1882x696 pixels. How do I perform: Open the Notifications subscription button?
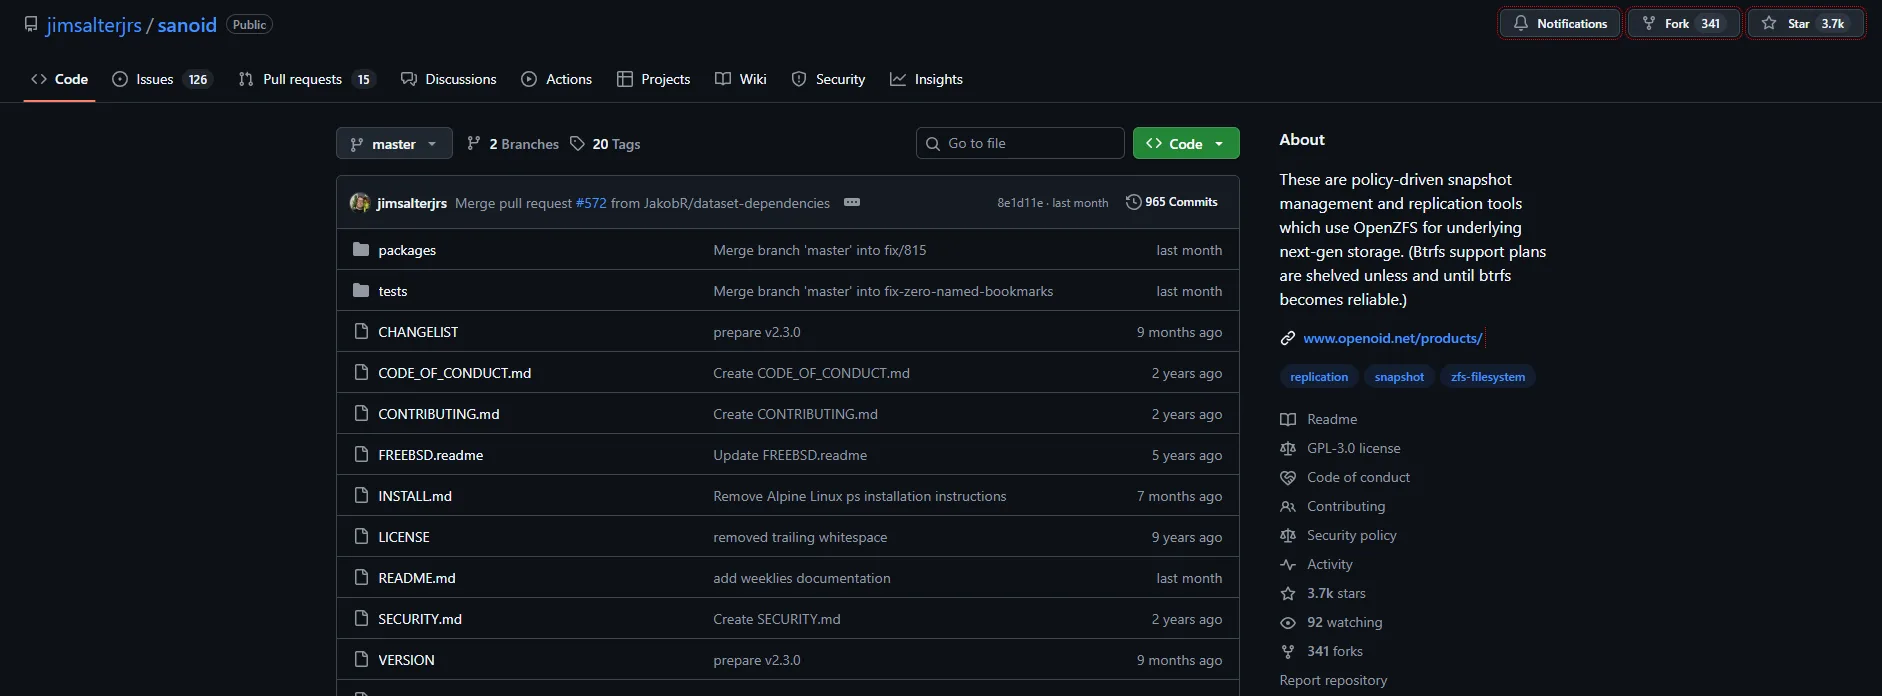pyautogui.click(x=1559, y=23)
